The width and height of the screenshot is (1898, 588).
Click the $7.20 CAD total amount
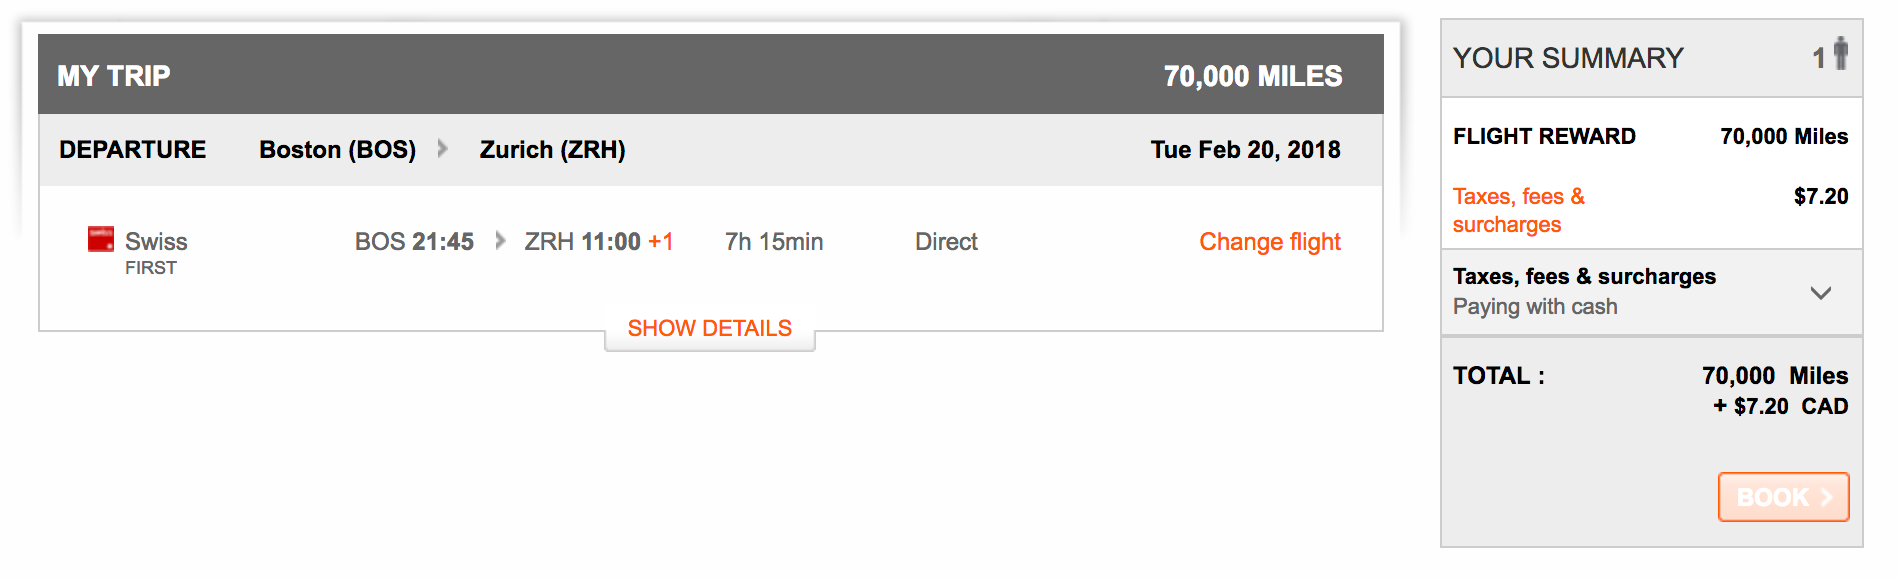click(1780, 406)
